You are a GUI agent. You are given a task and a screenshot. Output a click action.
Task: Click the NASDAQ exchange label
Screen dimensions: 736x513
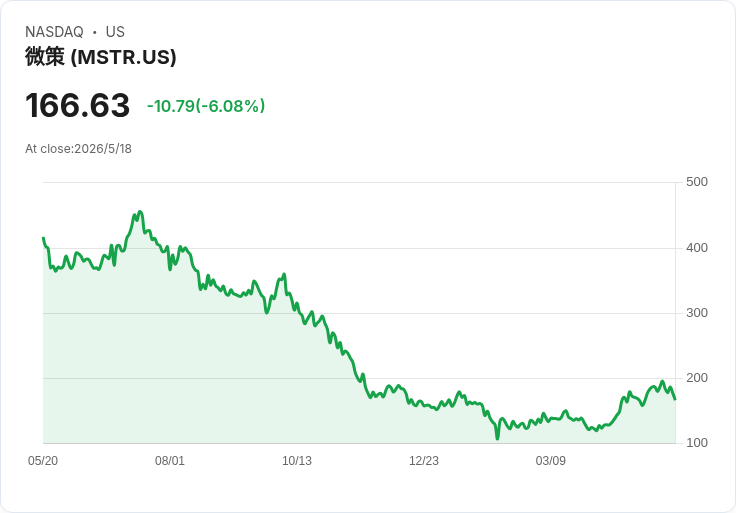[x=54, y=32]
